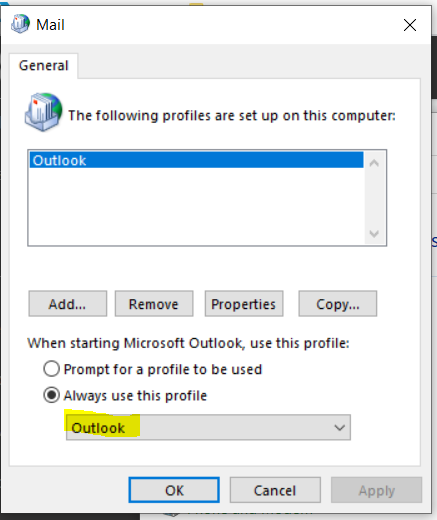Click the profile list scroll up arrow
This screenshot has height=520, width=437.
click(374, 163)
